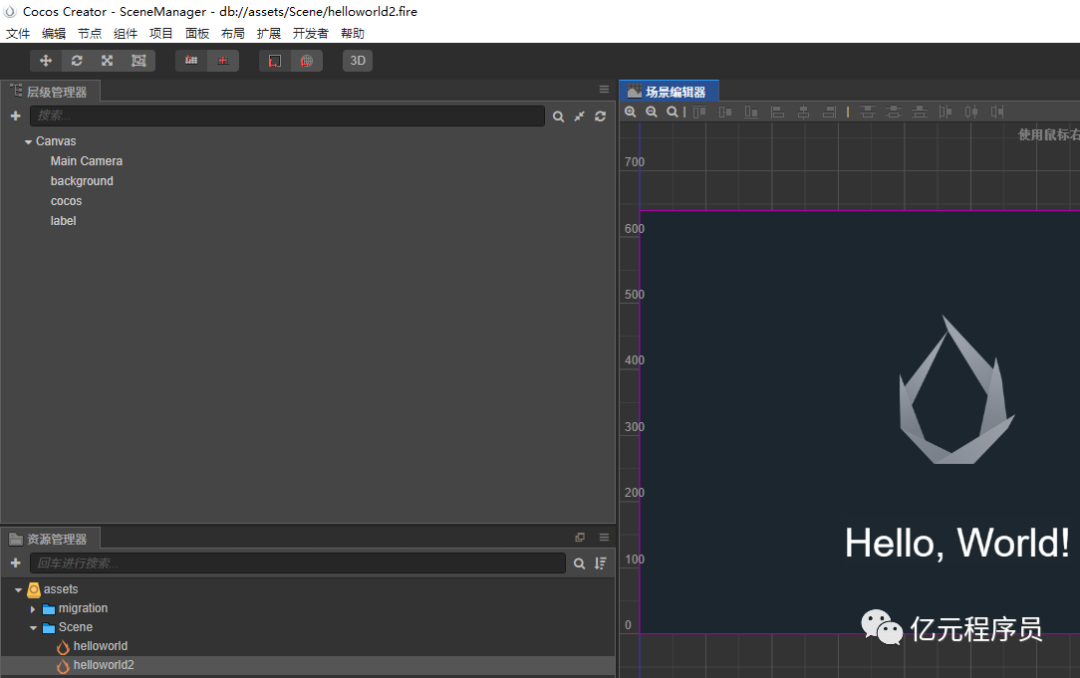
Task: Open the 帮助 menu
Action: tap(353, 33)
